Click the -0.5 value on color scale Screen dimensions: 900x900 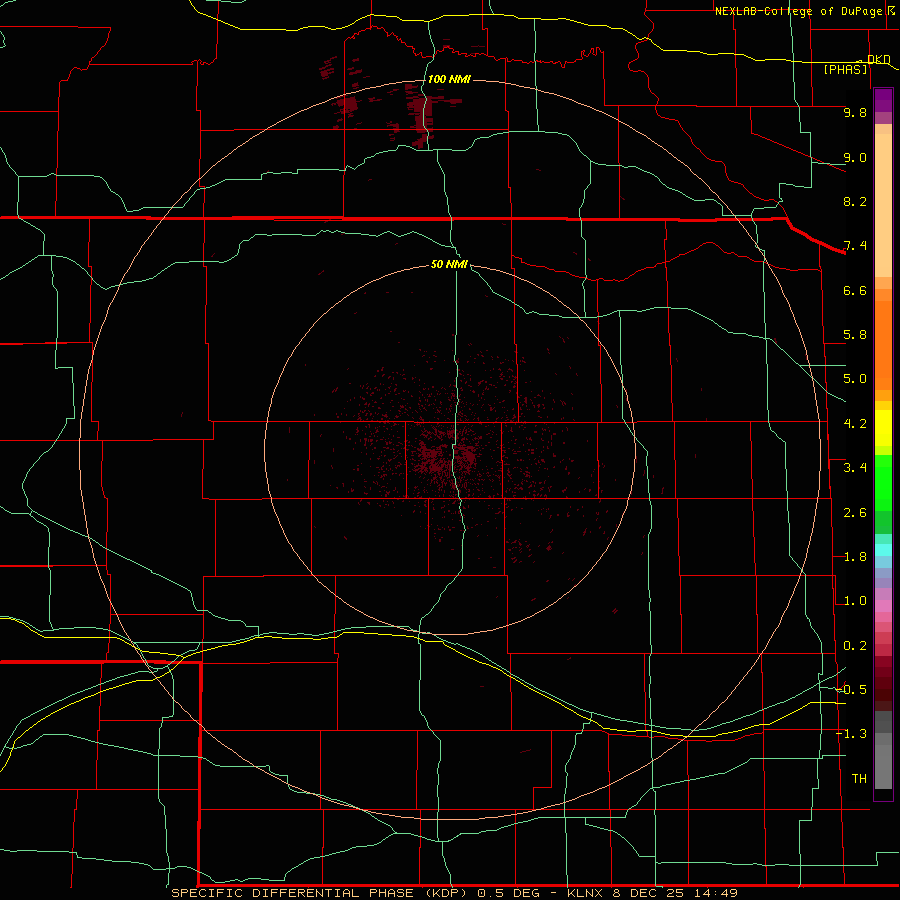tap(852, 690)
